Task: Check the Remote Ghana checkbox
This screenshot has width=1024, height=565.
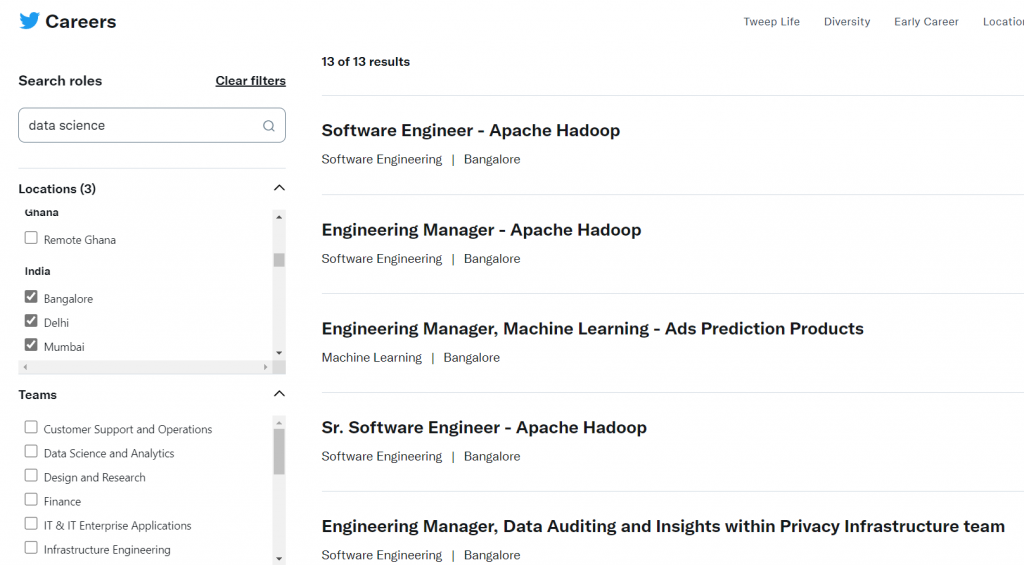Action: tap(31, 238)
